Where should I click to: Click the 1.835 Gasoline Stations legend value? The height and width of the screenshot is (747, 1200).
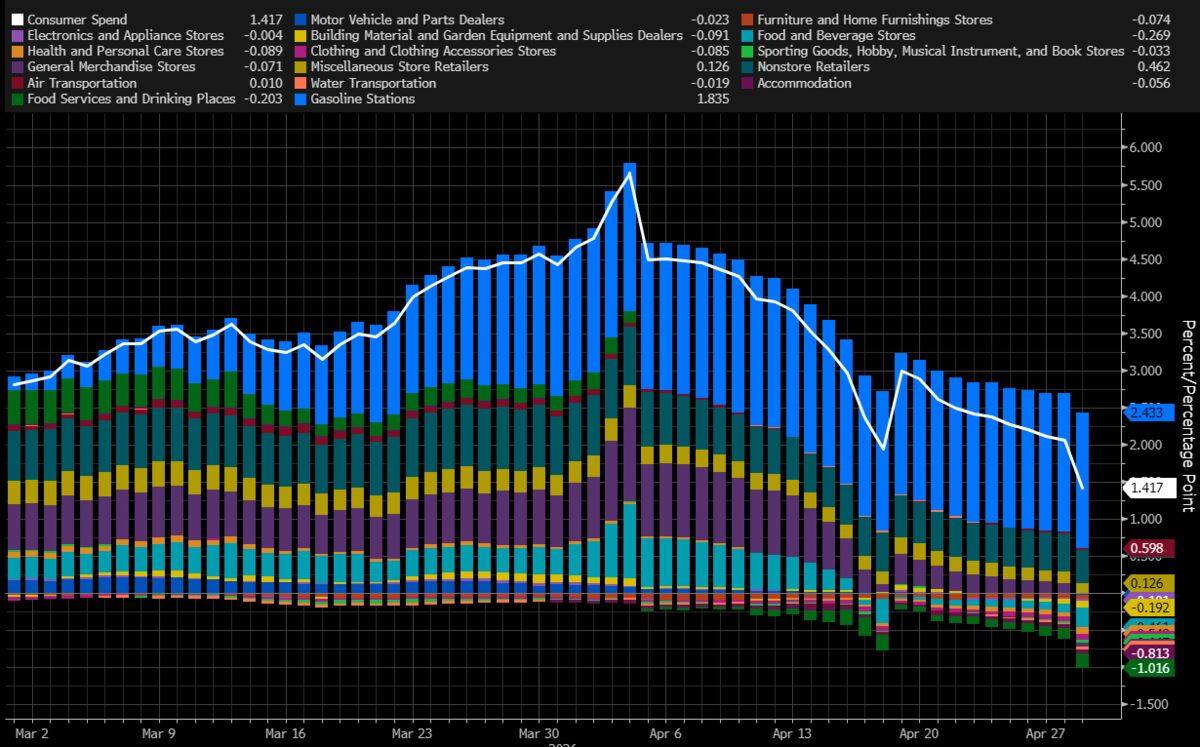[x=711, y=99]
